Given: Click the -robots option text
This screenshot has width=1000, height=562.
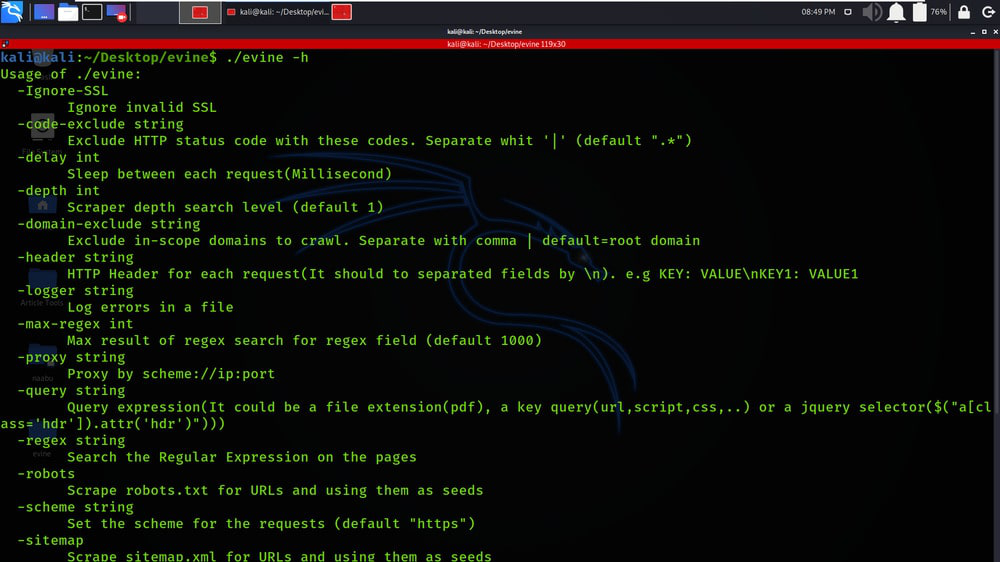Looking at the screenshot, I should 46,473.
